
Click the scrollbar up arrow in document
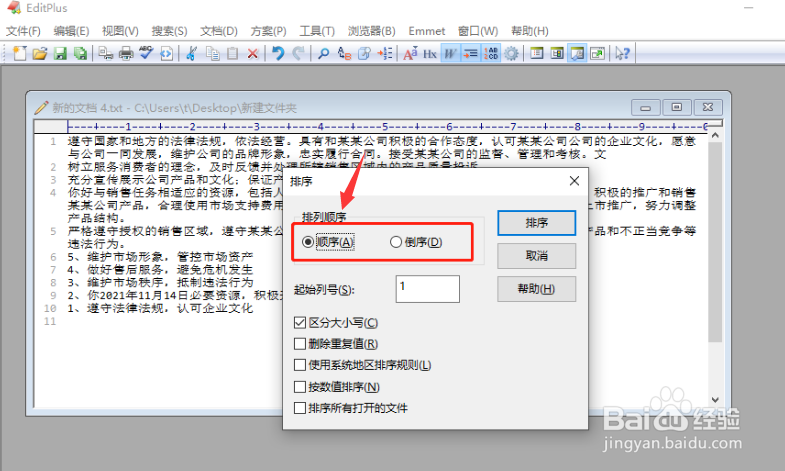[715, 135]
